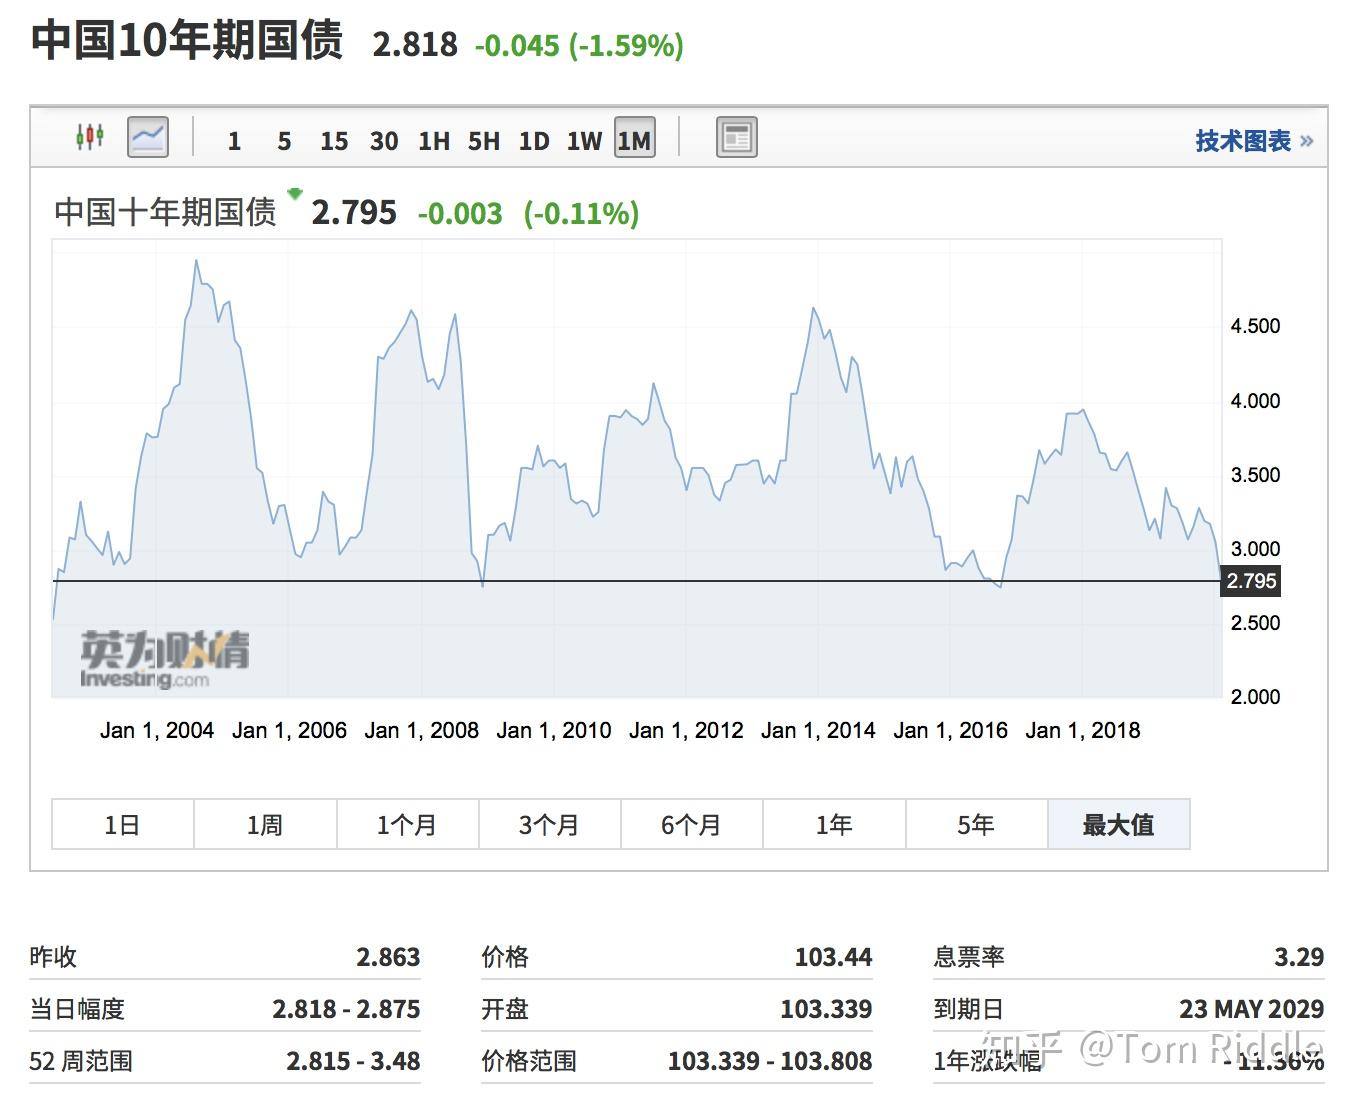Click the 开盘 value 103.339

826,1009
